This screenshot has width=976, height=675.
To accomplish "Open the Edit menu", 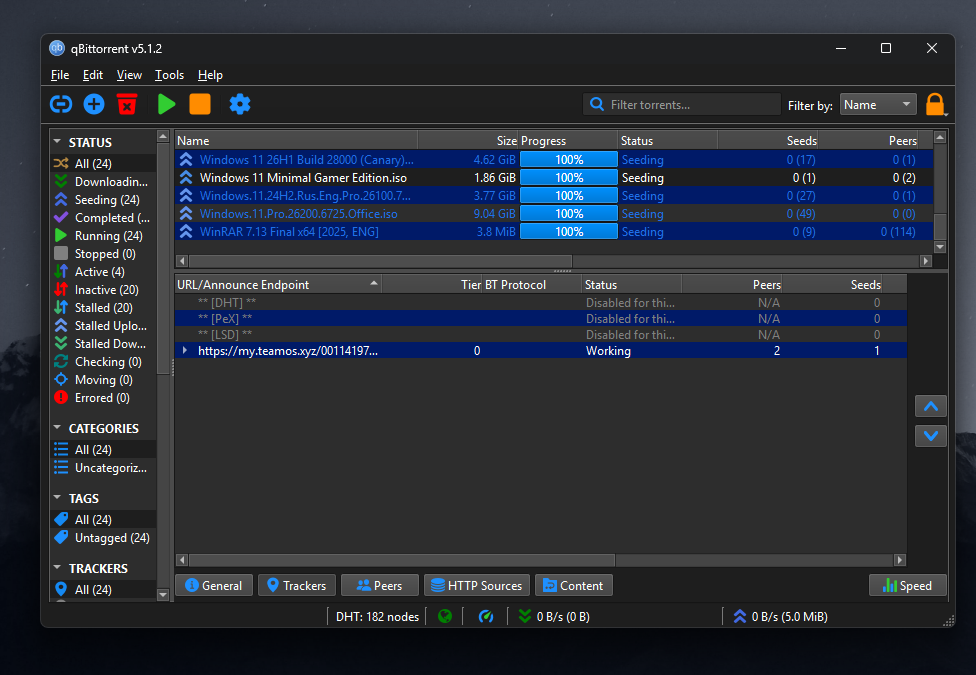I will (93, 75).
